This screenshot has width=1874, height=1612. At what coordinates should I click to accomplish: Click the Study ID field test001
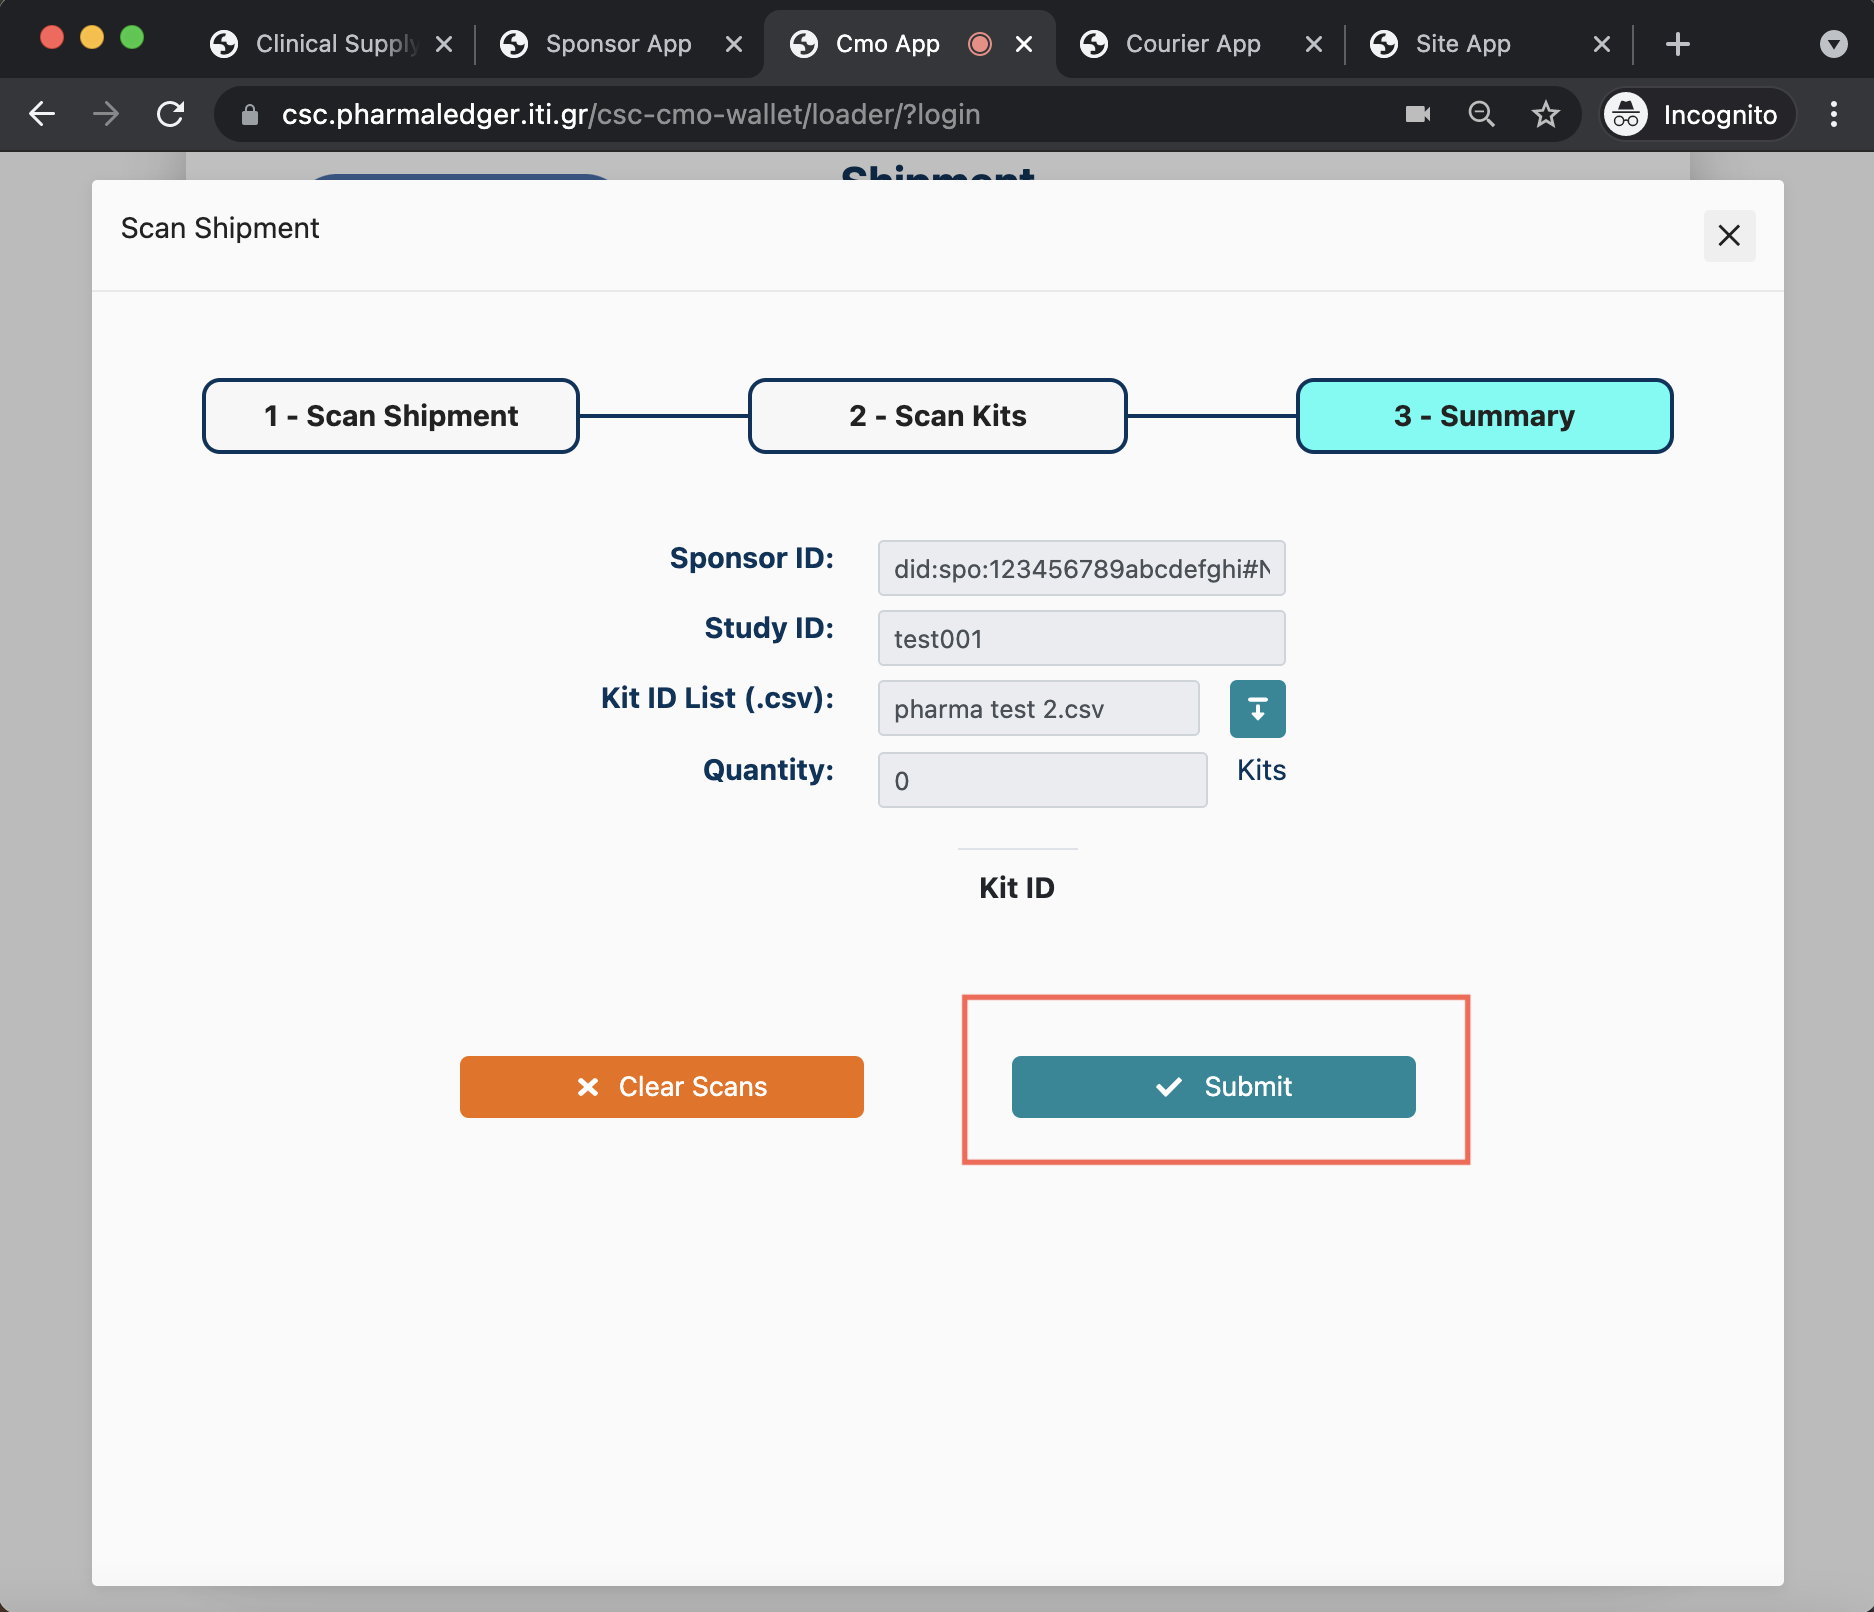(1082, 638)
